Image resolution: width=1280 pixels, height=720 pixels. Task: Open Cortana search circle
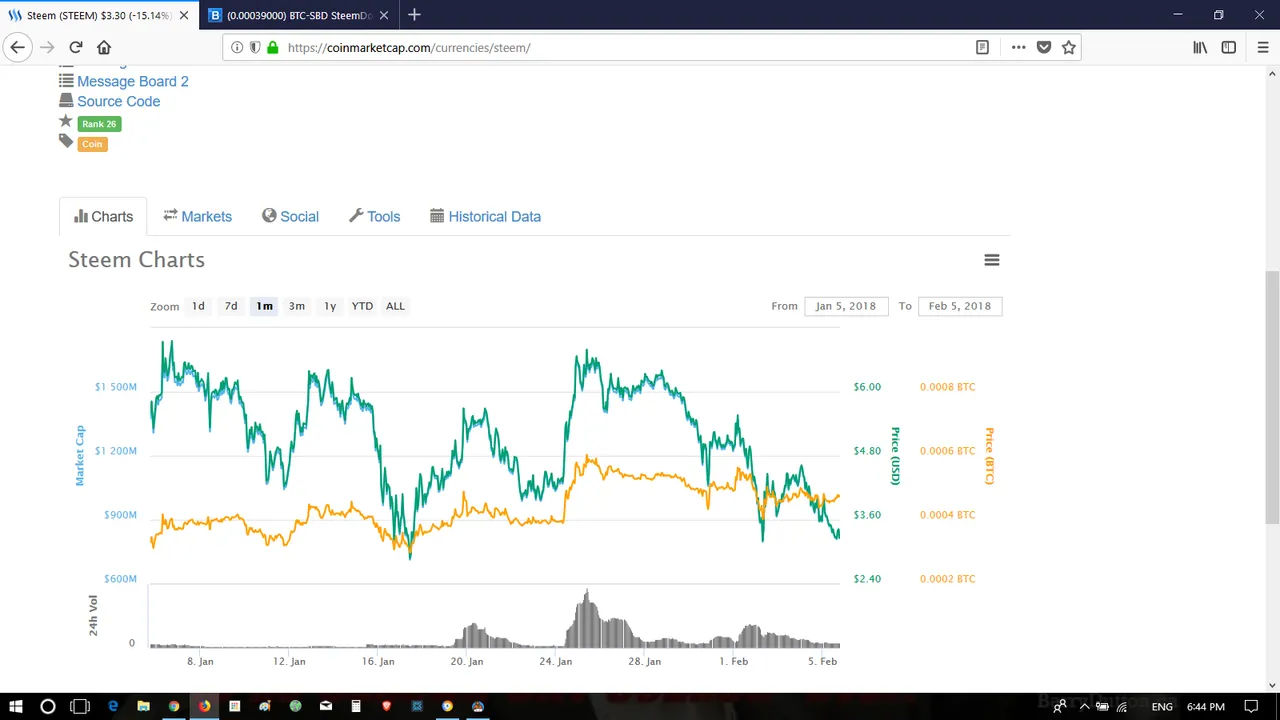pyautogui.click(x=47, y=706)
